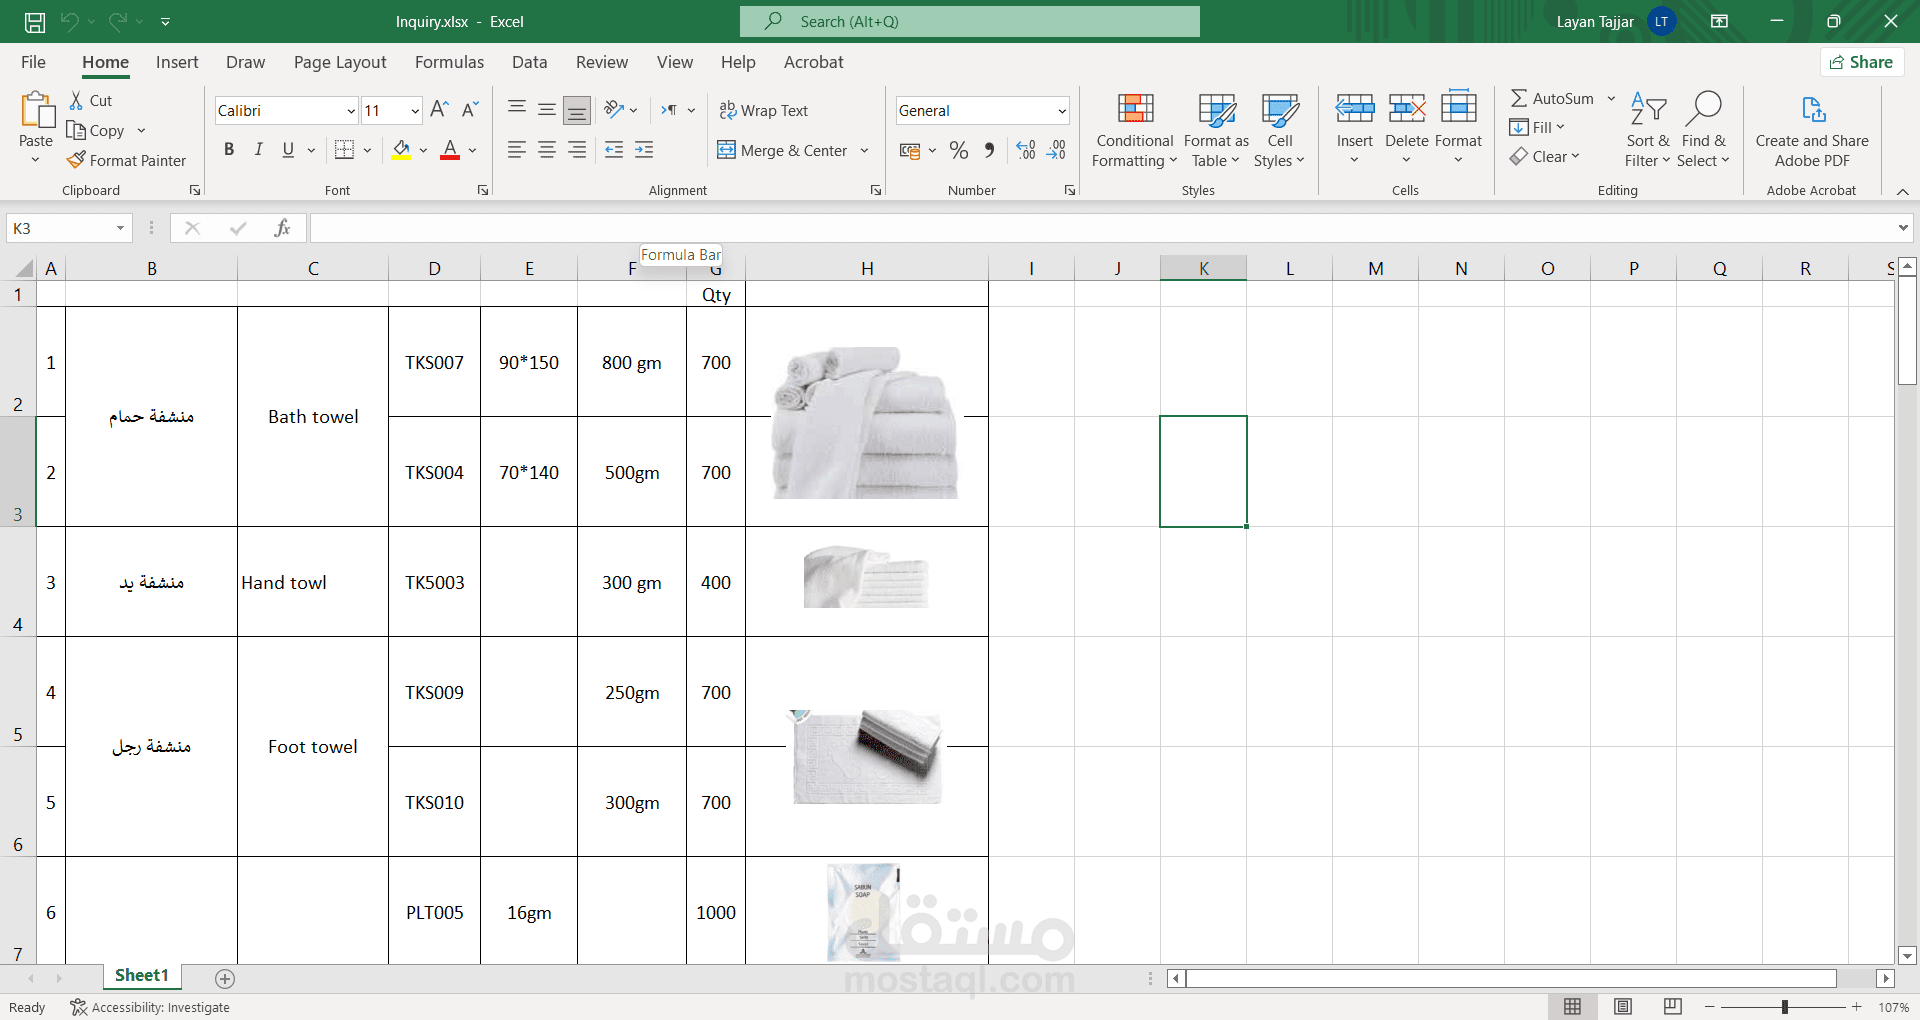
Task: Apply the yellow Fill Color swatch
Action: 401,150
